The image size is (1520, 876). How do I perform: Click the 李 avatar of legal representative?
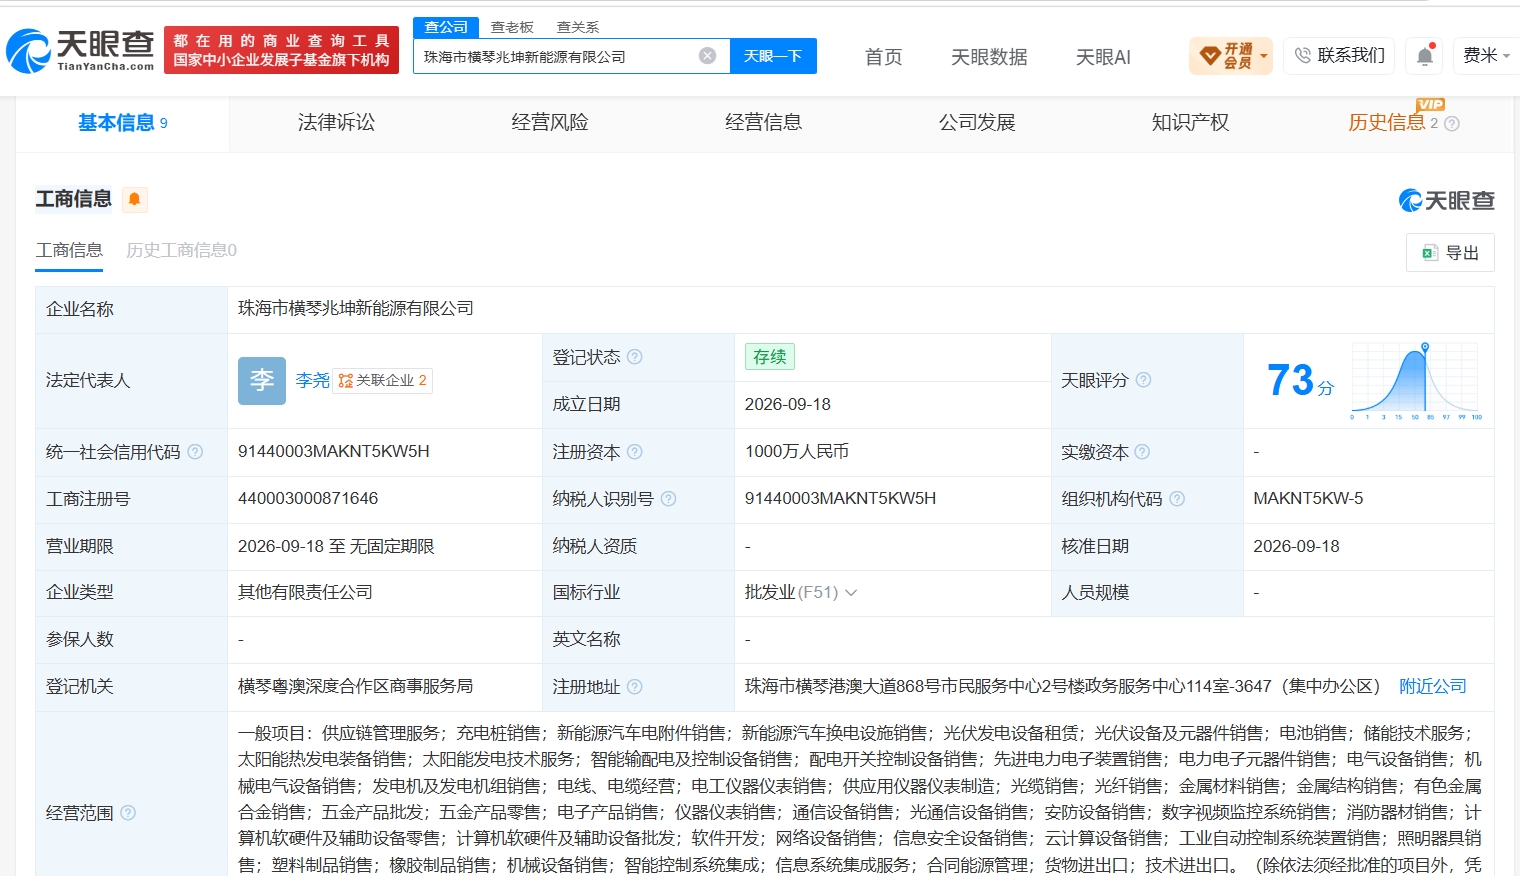(262, 381)
